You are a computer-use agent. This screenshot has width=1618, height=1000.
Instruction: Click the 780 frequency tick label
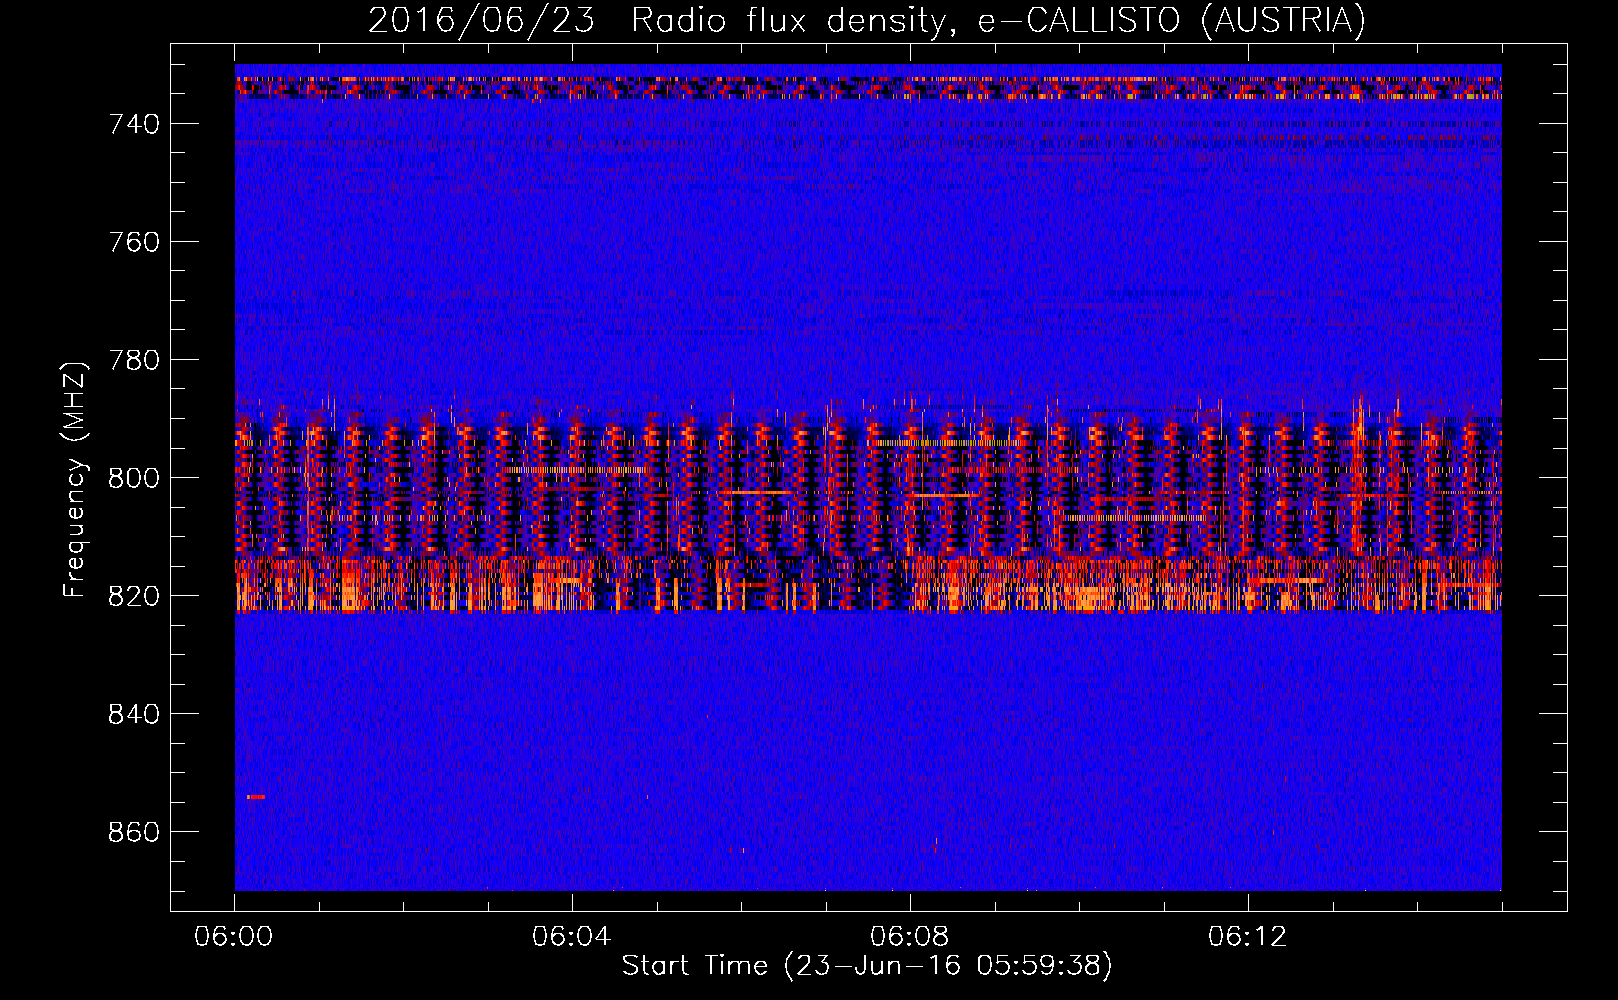click(134, 360)
